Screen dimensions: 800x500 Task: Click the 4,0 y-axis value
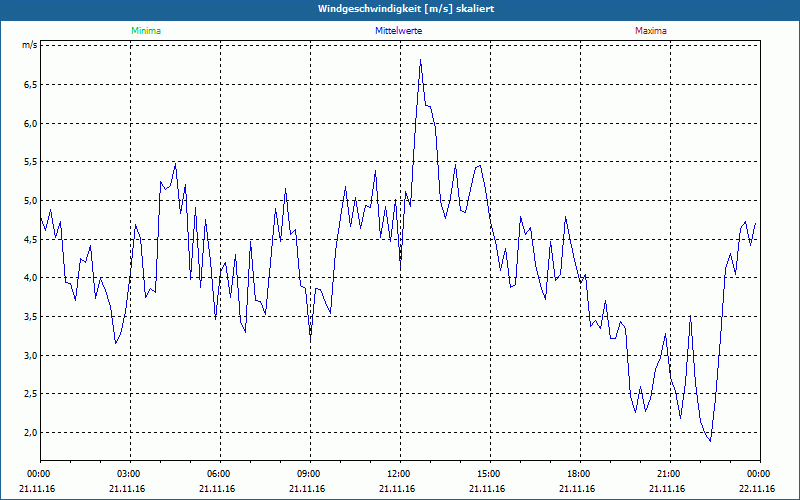tap(30, 278)
